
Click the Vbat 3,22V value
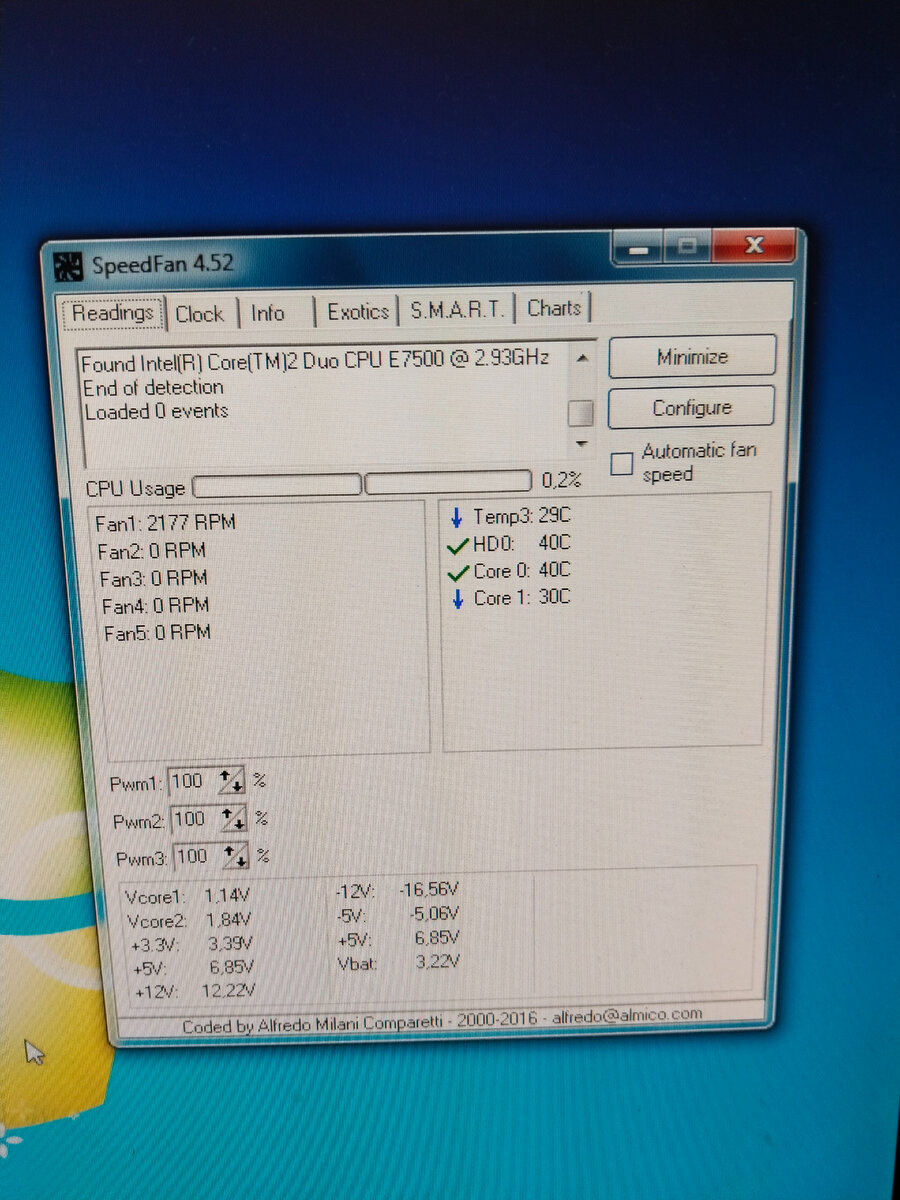tap(438, 961)
